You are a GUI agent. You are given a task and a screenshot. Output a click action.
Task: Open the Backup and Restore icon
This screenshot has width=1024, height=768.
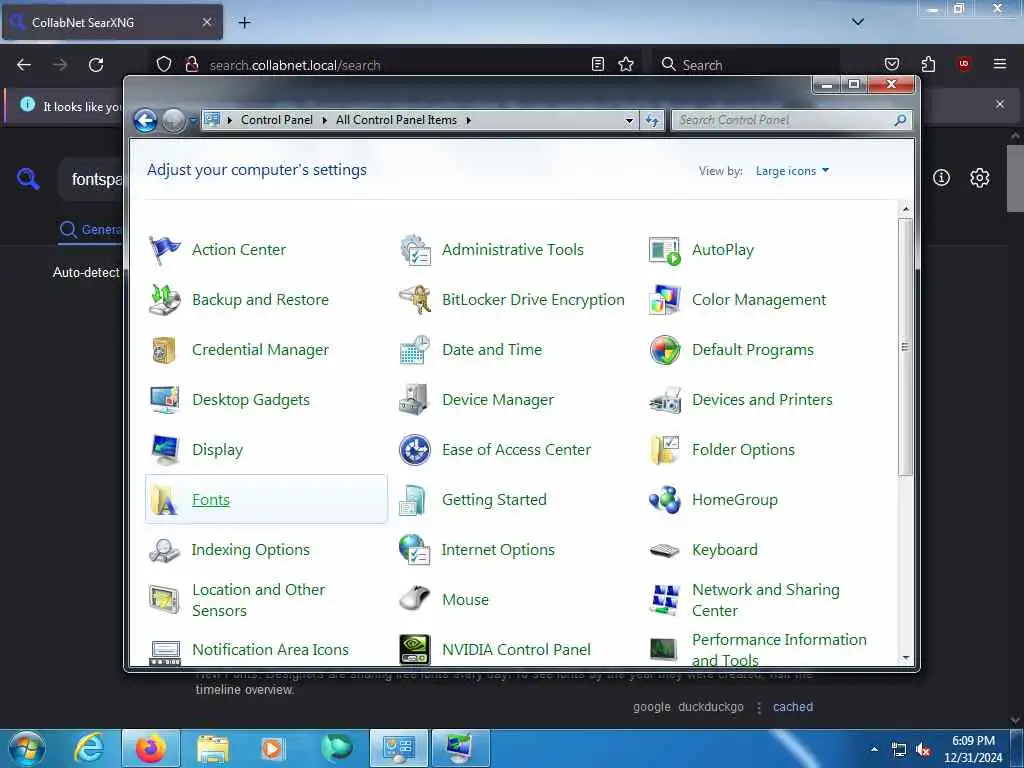165,300
